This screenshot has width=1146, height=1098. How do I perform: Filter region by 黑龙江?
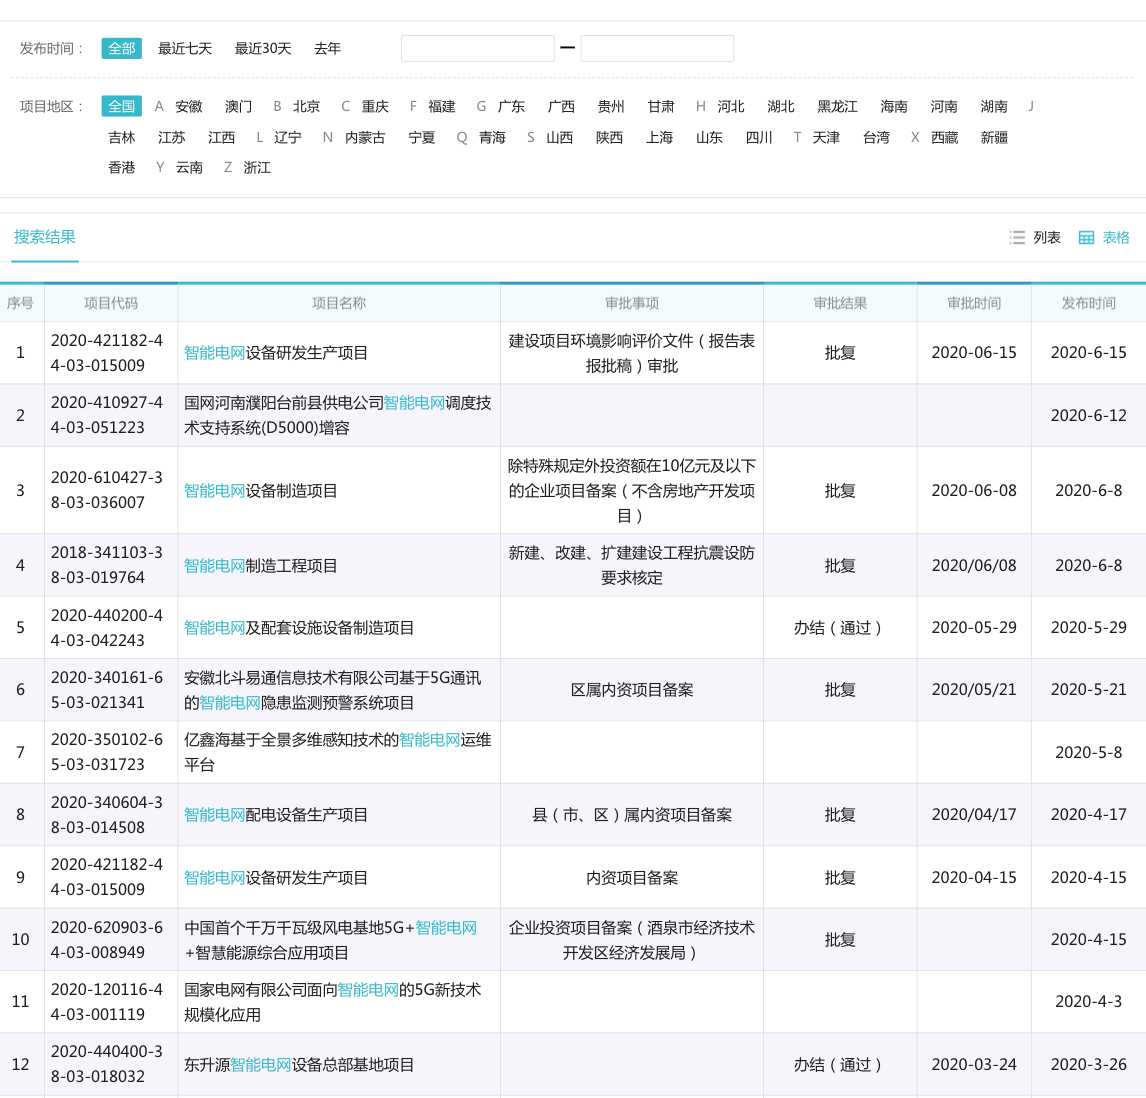(837, 107)
